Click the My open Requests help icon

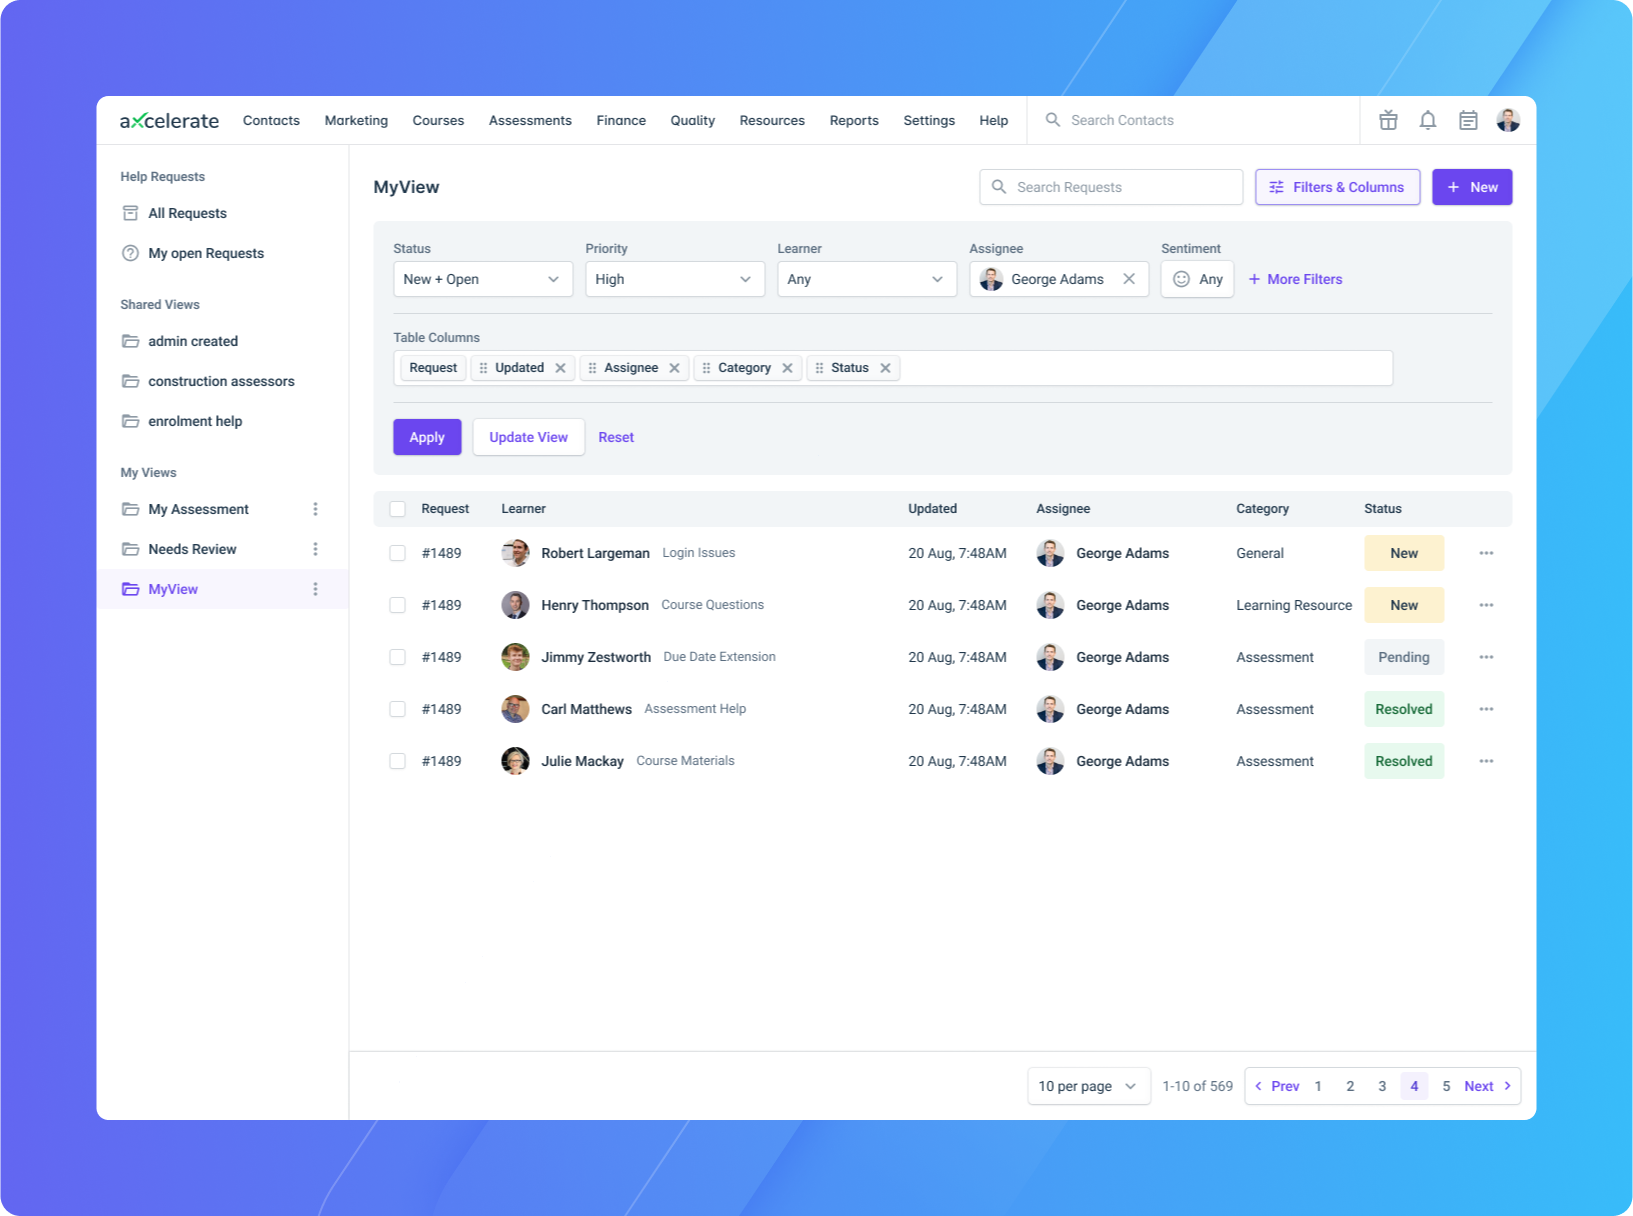(x=130, y=253)
